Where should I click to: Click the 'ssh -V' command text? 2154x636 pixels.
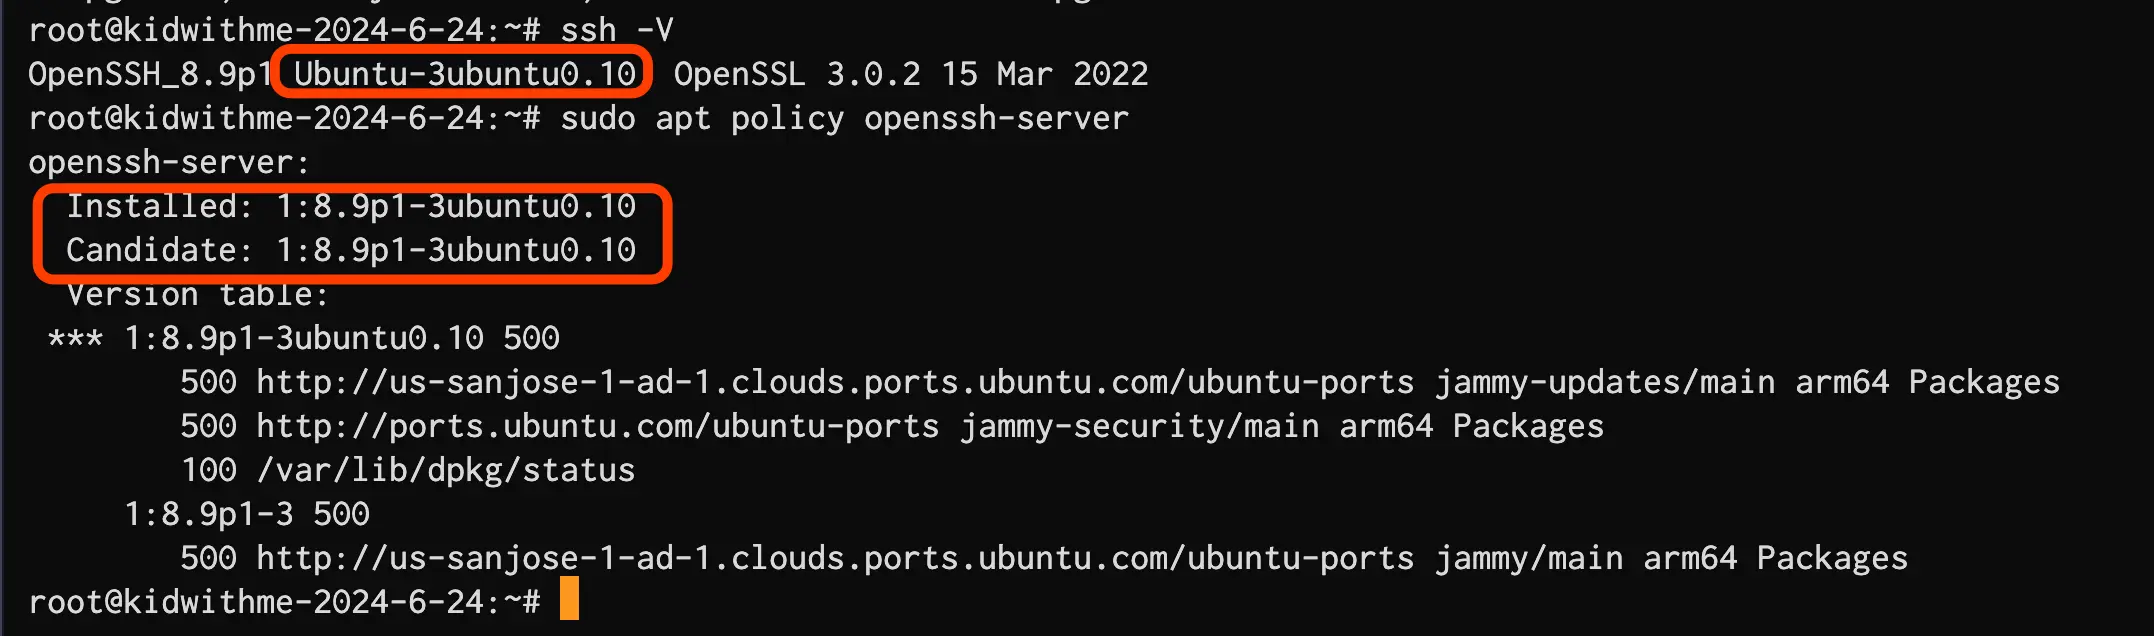[x=617, y=30]
